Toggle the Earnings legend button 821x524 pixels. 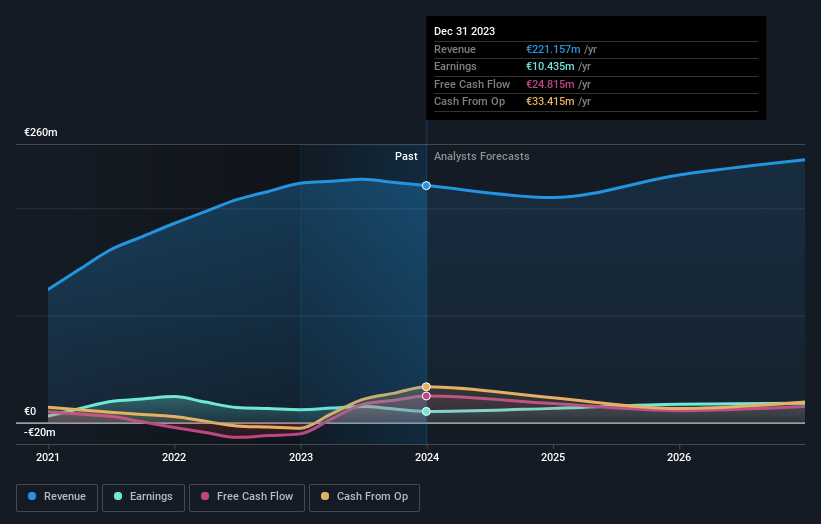143,497
